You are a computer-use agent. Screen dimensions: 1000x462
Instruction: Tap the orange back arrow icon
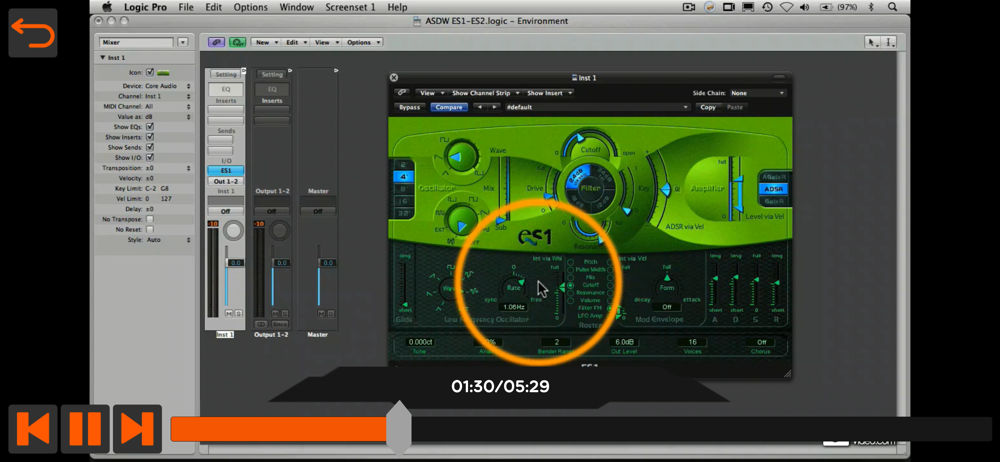tap(33, 33)
